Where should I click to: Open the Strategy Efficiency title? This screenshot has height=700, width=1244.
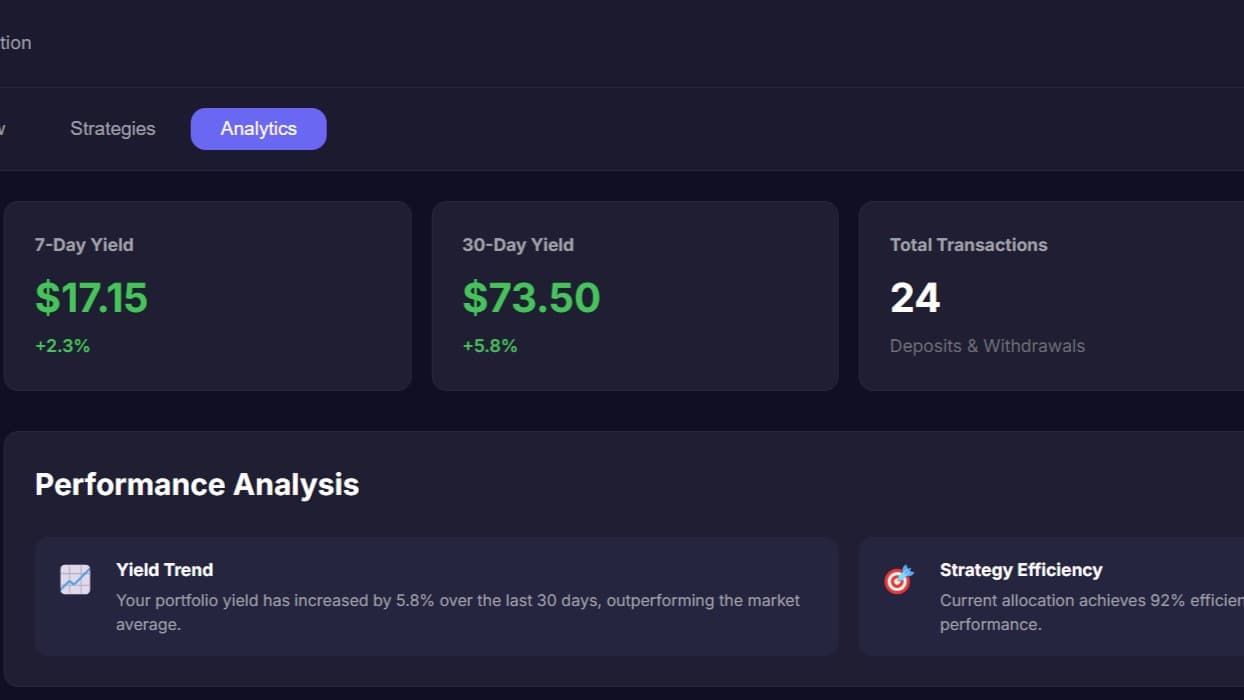click(1021, 570)
